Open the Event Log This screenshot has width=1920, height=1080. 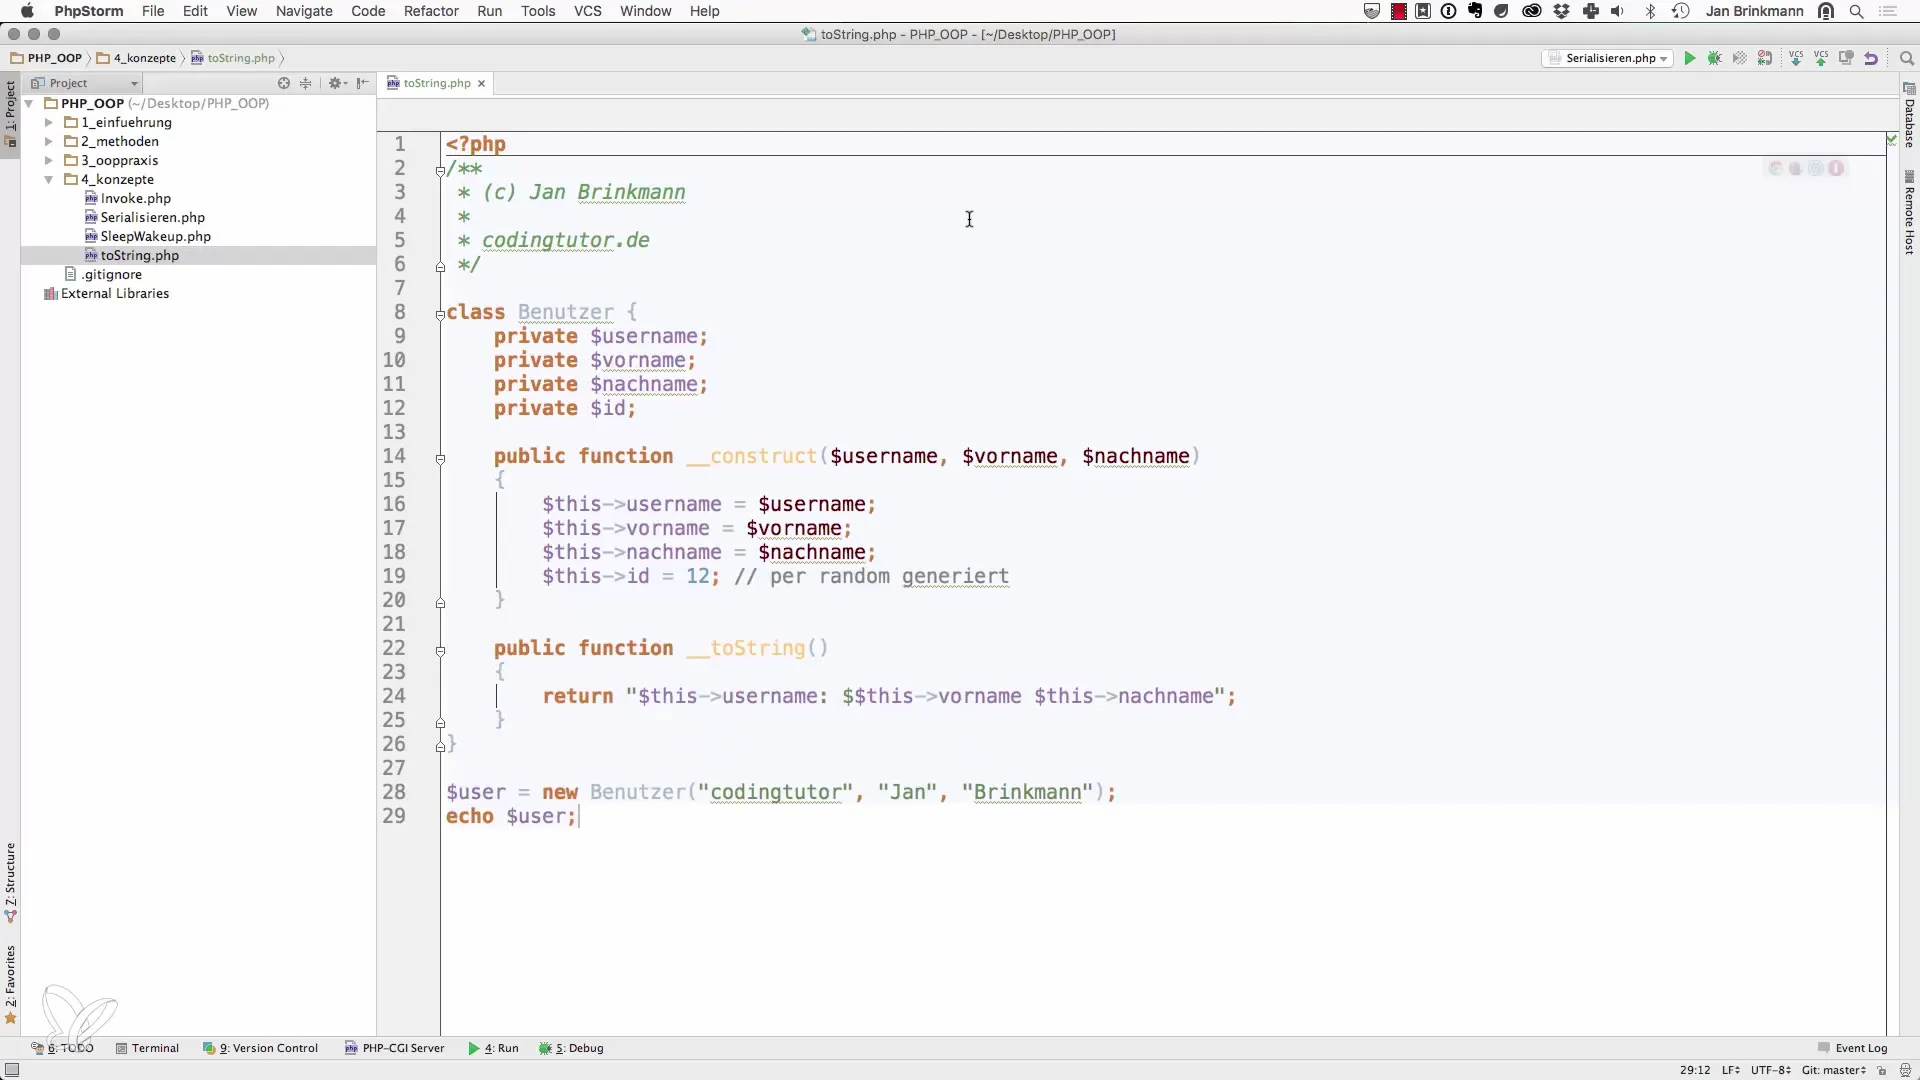point(1852,1048)
